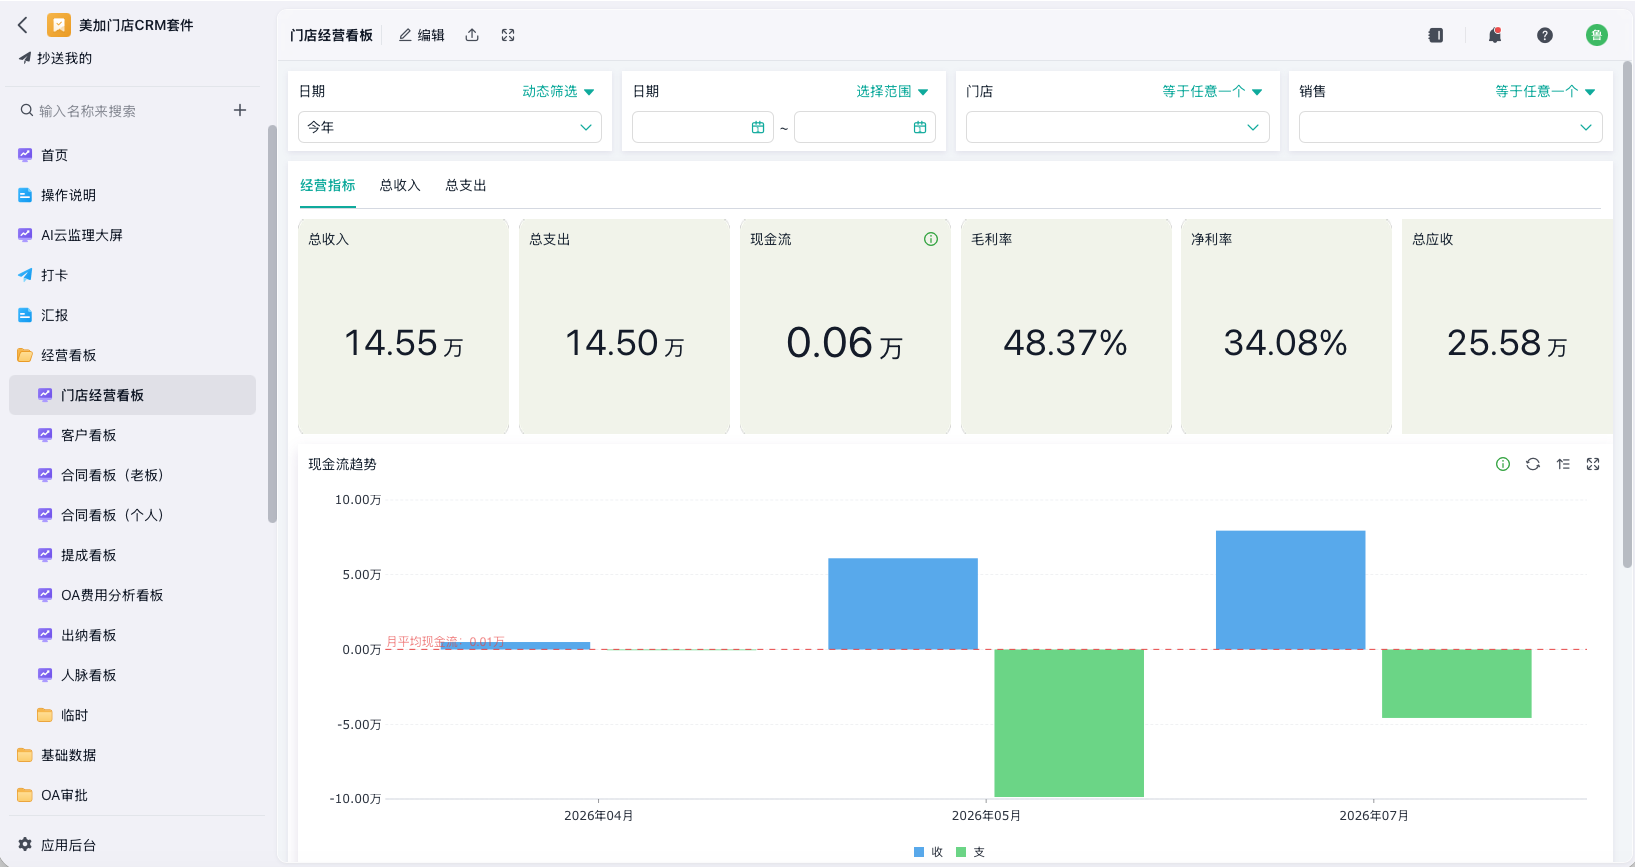
Task: Toggle 收 legend series in chart
Action: [x=928, y=852]
